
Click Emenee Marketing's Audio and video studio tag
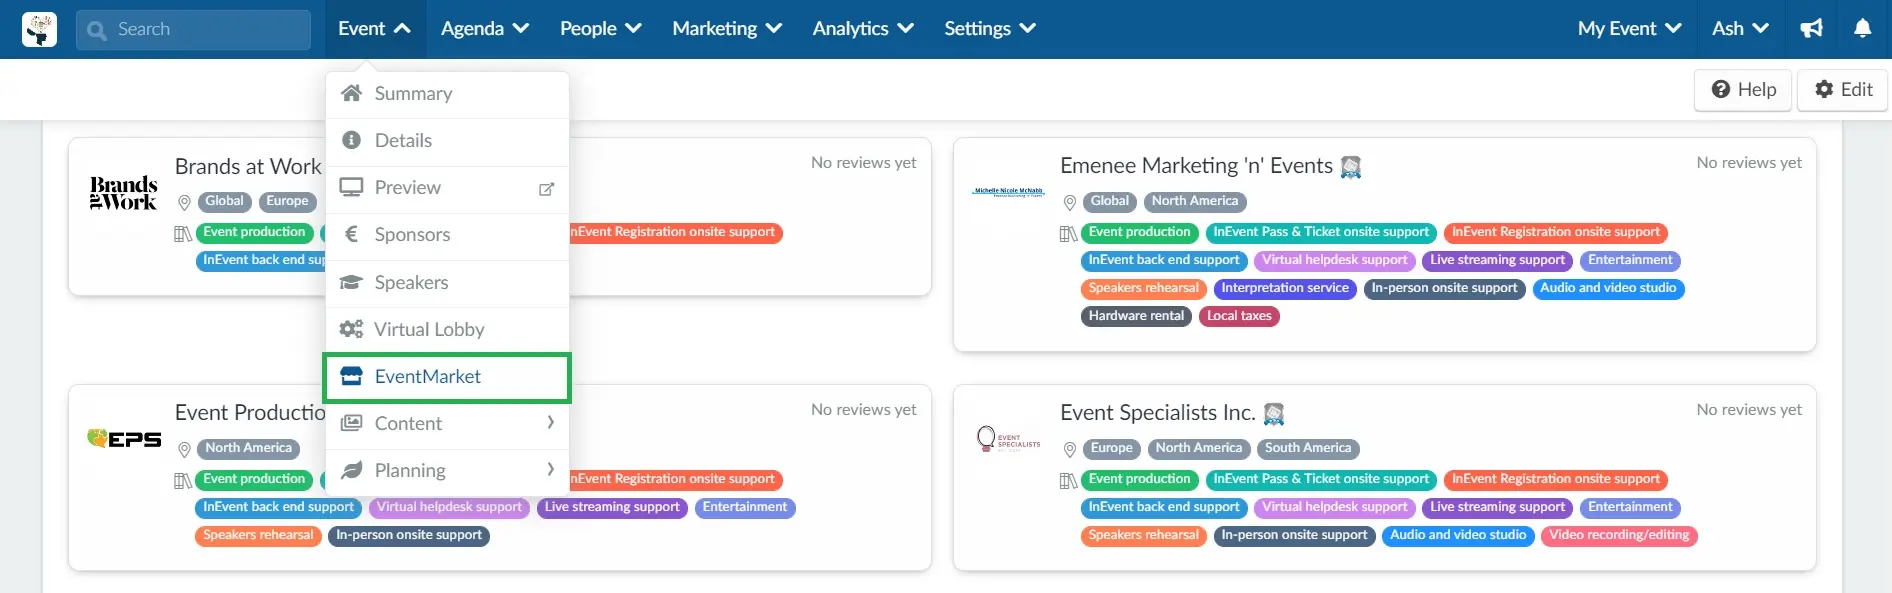point(1608,288)
